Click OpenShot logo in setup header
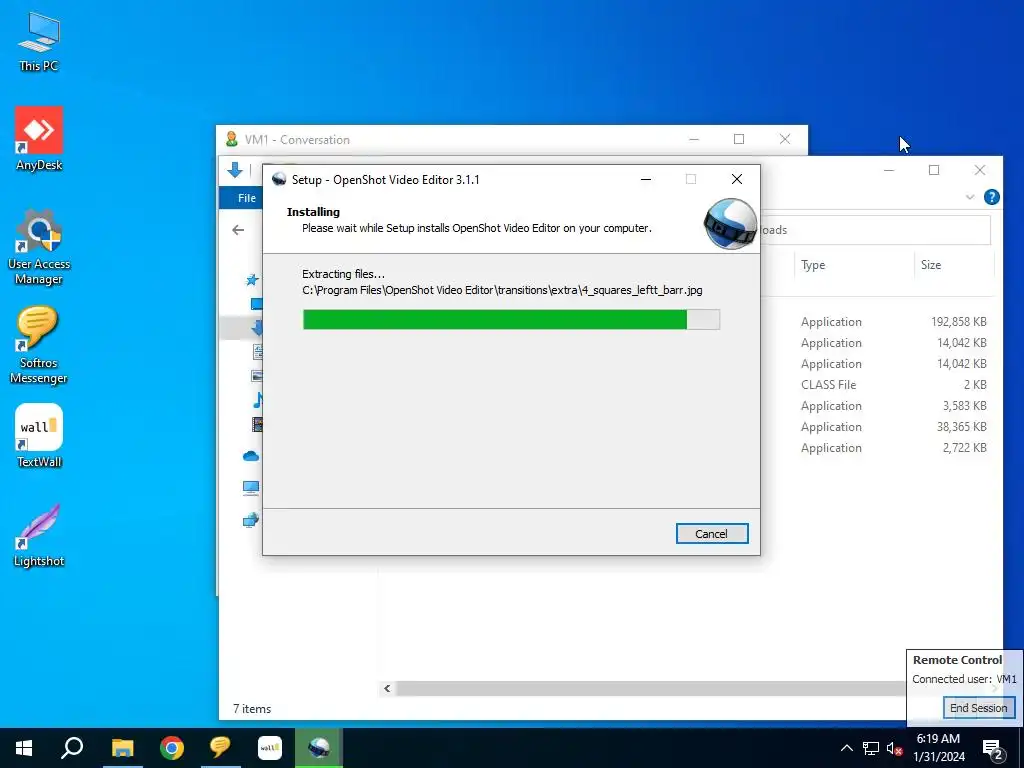 coord(730,224)
